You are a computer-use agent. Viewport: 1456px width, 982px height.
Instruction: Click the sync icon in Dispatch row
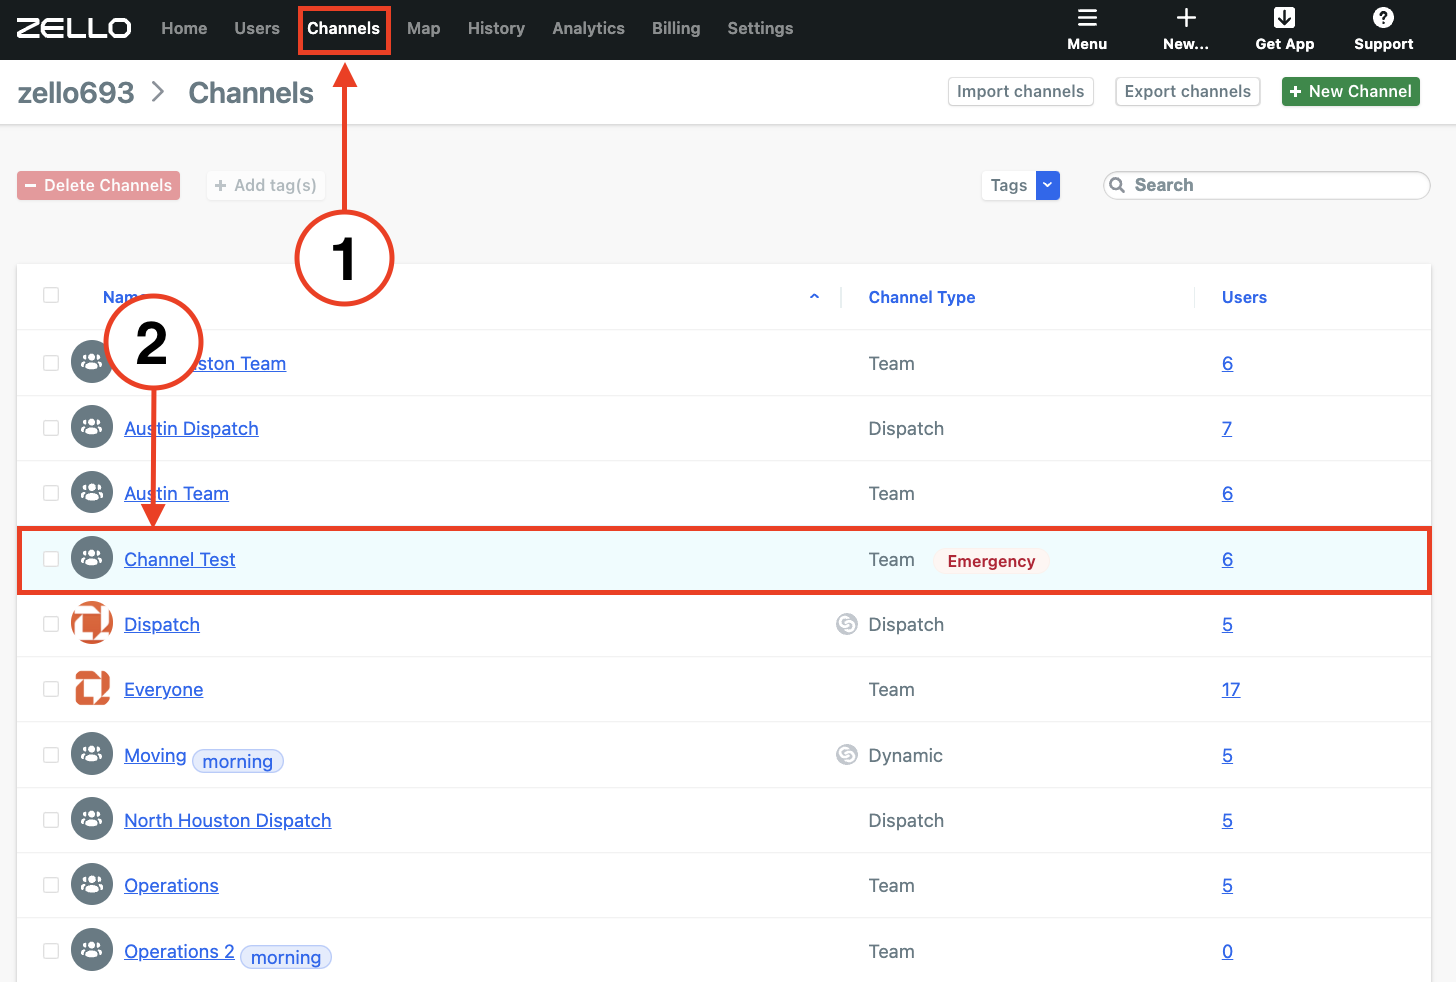tap(847, 624)
